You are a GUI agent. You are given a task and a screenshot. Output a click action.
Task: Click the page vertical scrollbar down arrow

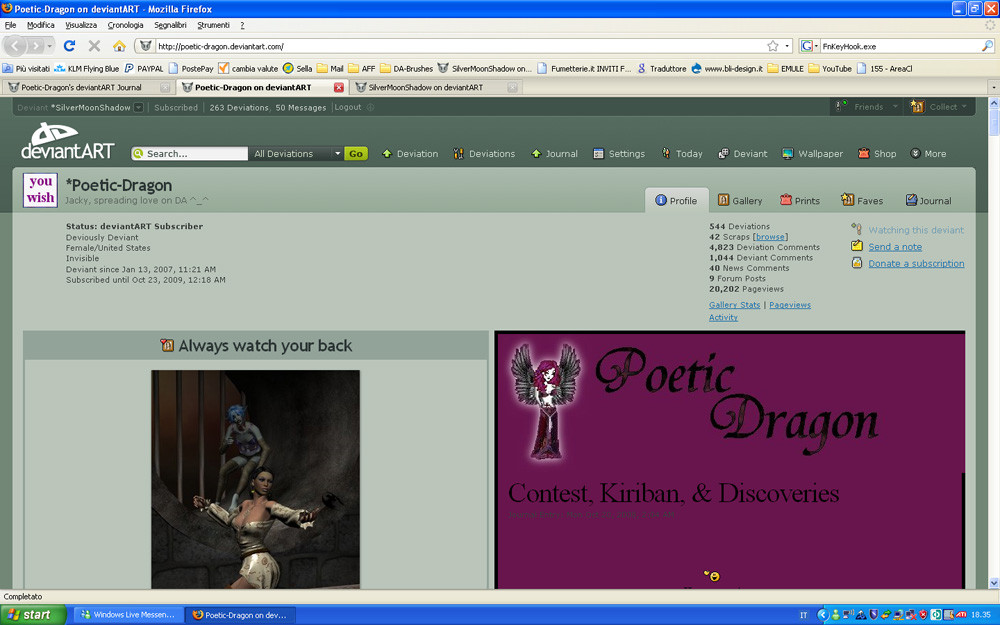pos(994,583)
